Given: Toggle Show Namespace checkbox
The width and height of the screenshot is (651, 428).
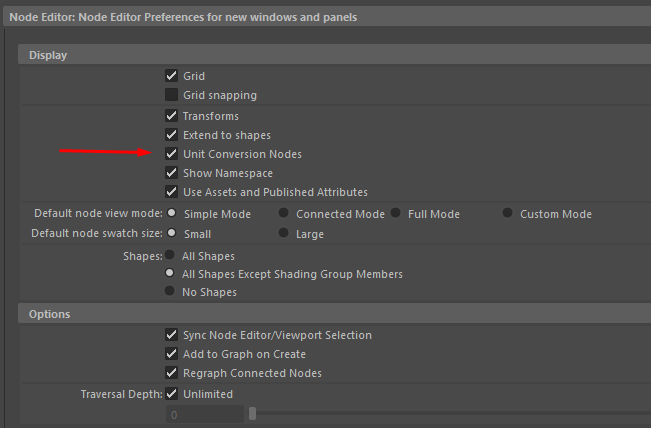Looking at the screenshot, I should [171, 173].
